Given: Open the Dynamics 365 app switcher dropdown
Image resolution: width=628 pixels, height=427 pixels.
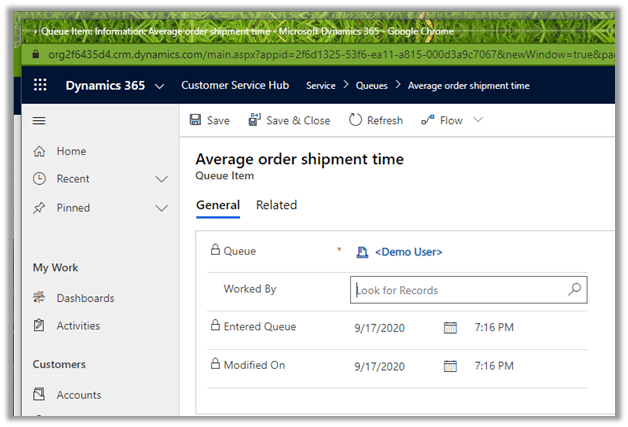Looking at the screenshot, I should click(160, 86).
